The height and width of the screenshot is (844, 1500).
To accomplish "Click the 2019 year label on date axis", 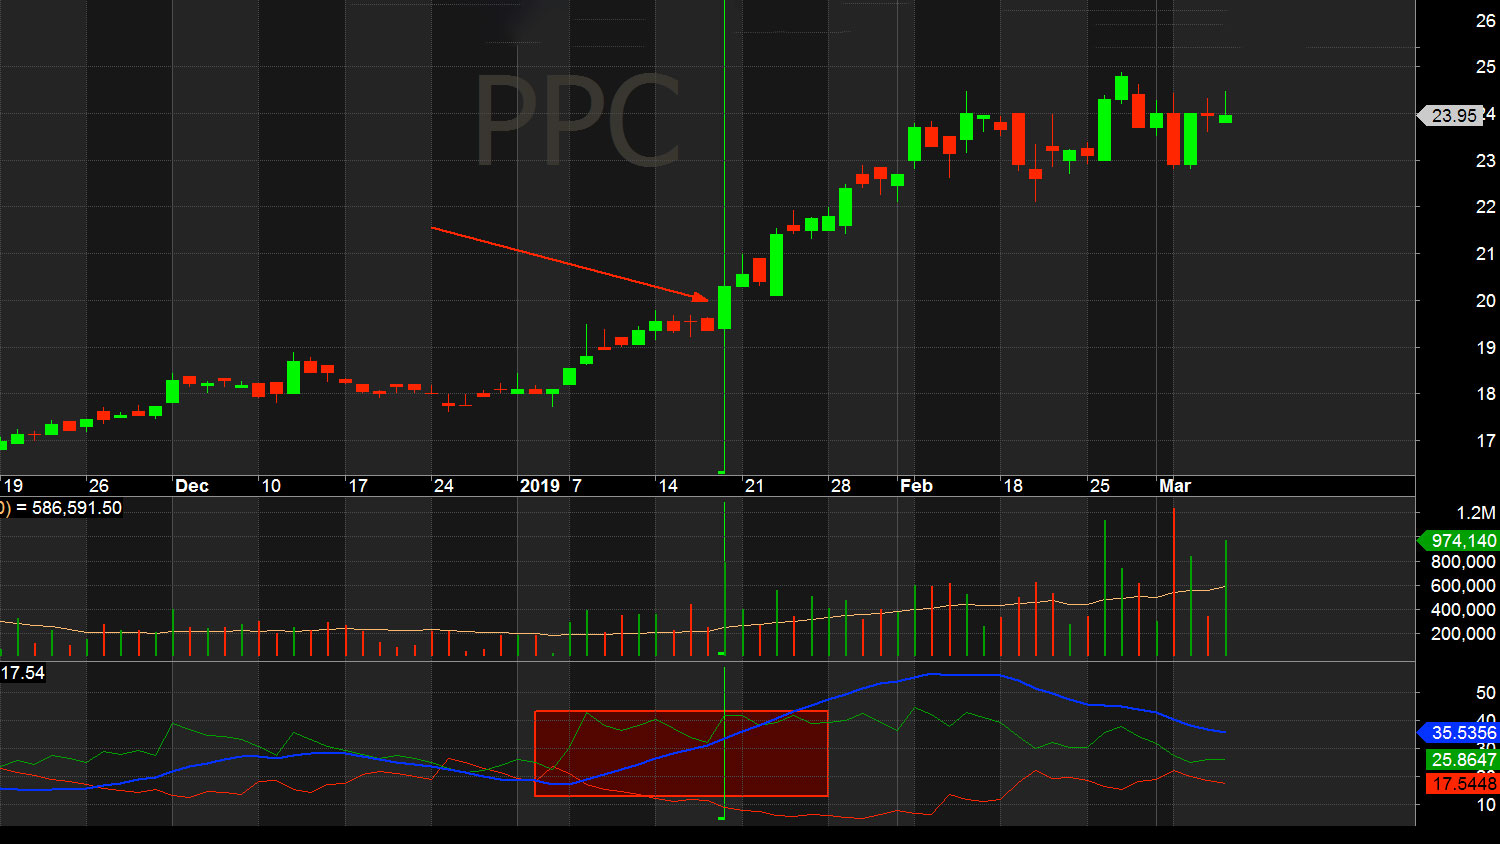I will [540, 486].
